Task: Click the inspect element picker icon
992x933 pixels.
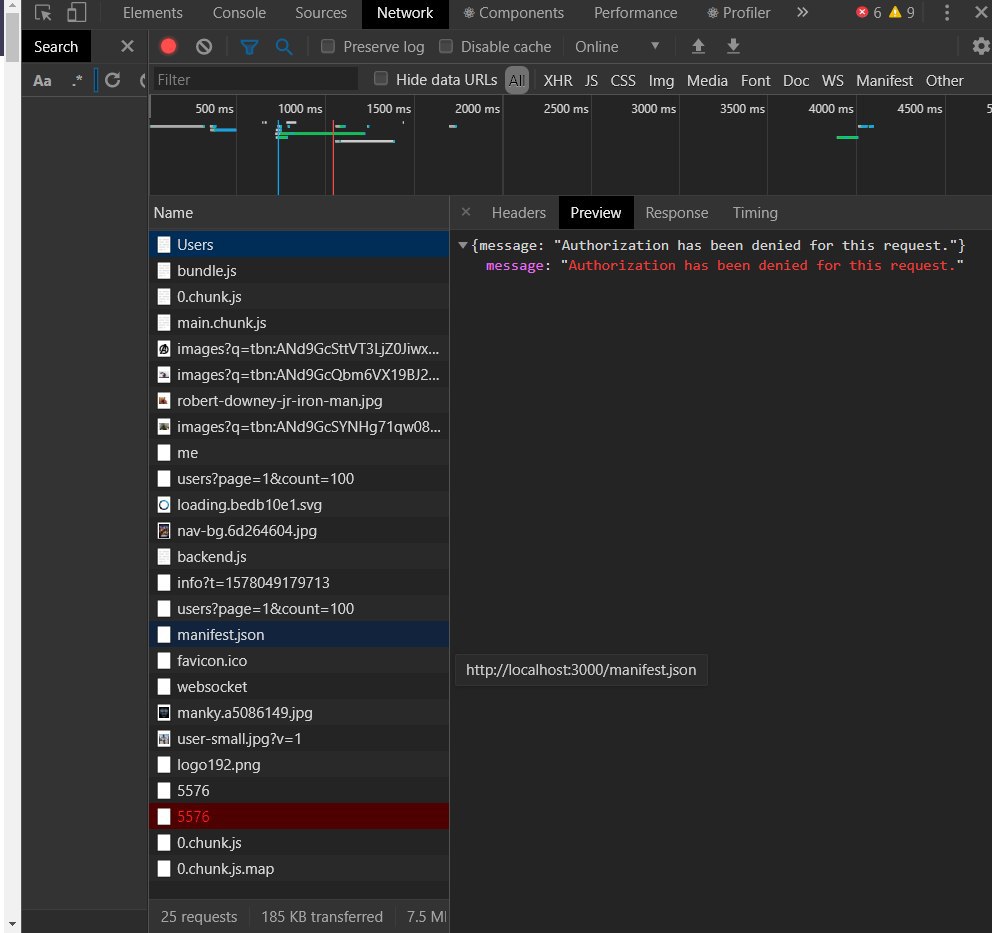Action: [43, 13]
